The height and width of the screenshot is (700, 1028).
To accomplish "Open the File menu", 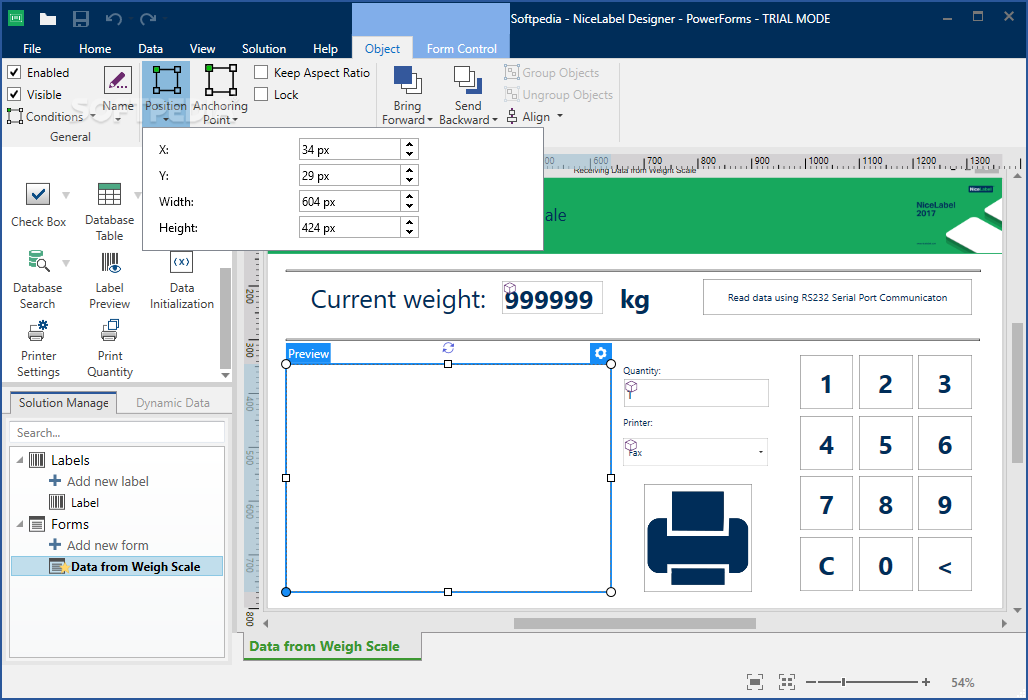I will click(31, 49).
